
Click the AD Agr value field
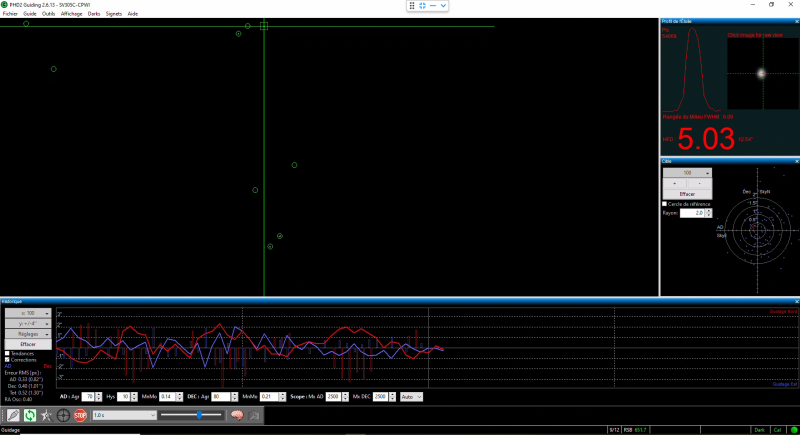coord(88,397)
